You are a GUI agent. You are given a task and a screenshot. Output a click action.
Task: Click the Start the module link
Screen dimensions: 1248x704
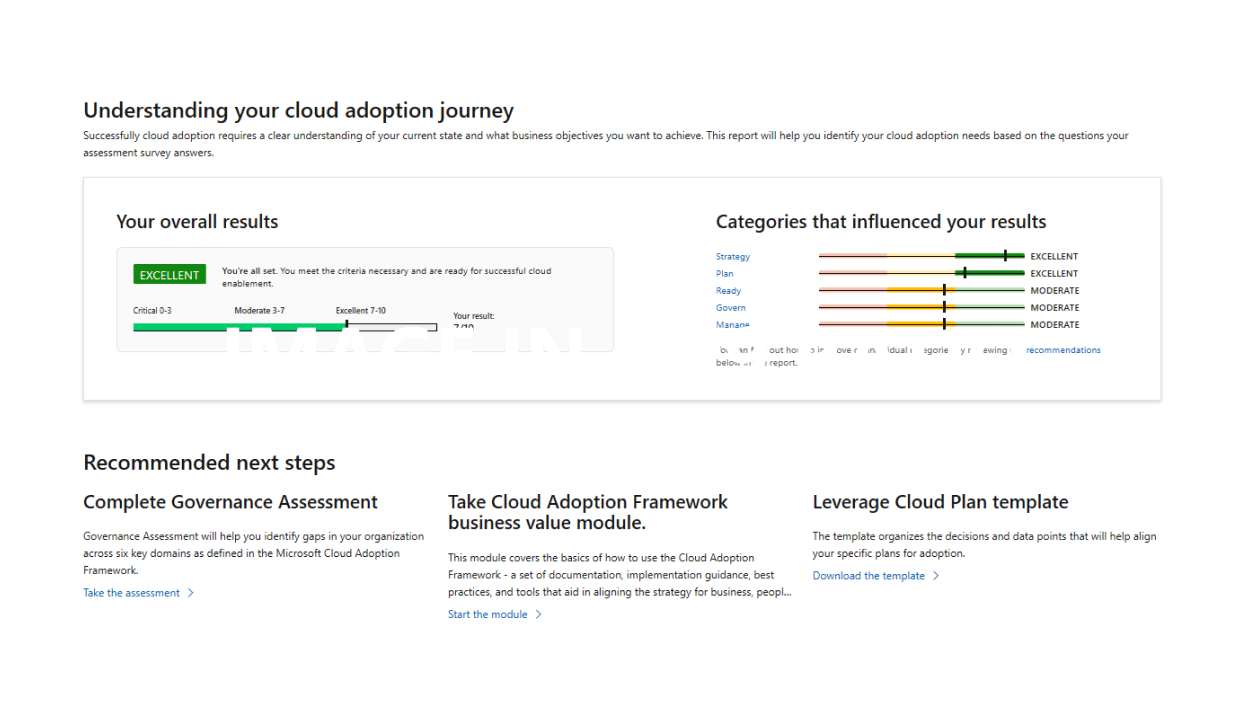(487, 615)
